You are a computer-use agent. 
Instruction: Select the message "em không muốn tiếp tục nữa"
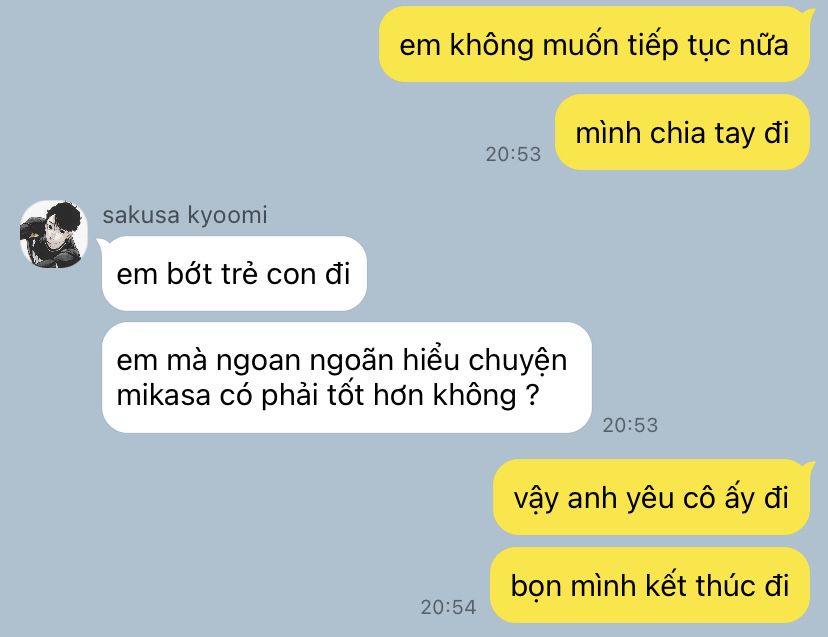click(x=595, y=45)
